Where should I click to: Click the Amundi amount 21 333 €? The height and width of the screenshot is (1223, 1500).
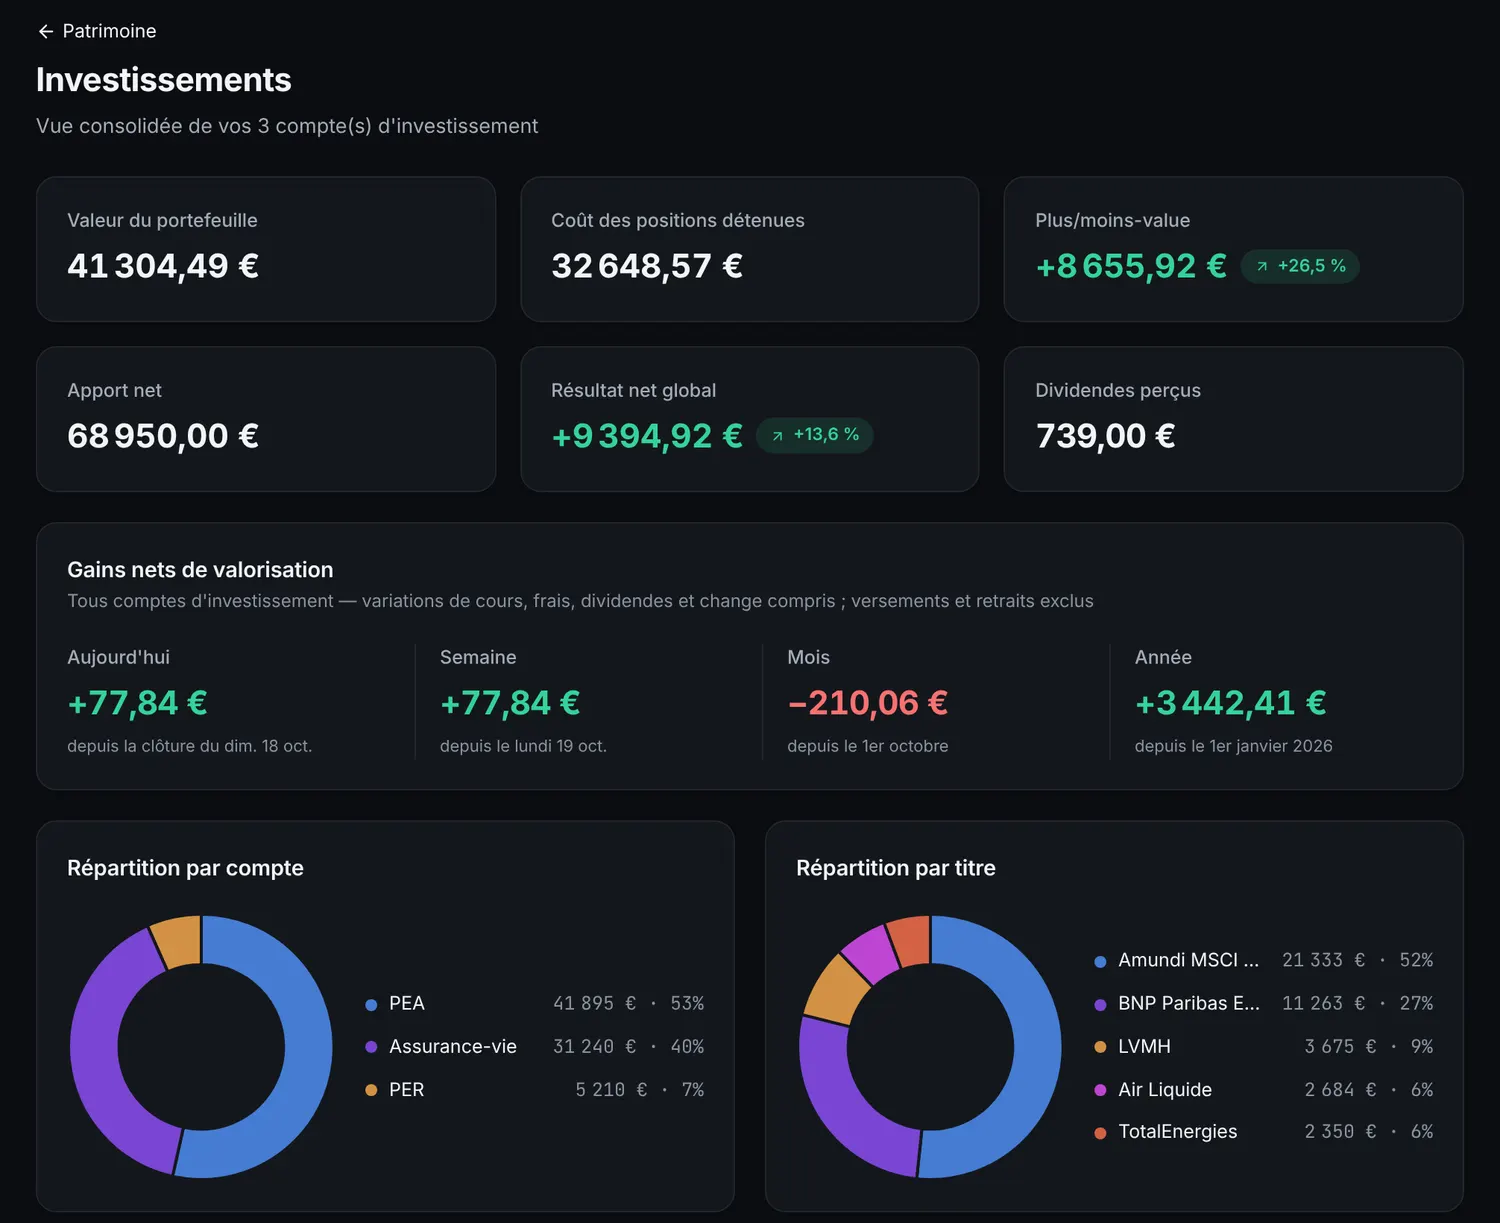pyautogui.click(x=1323, y=960)
